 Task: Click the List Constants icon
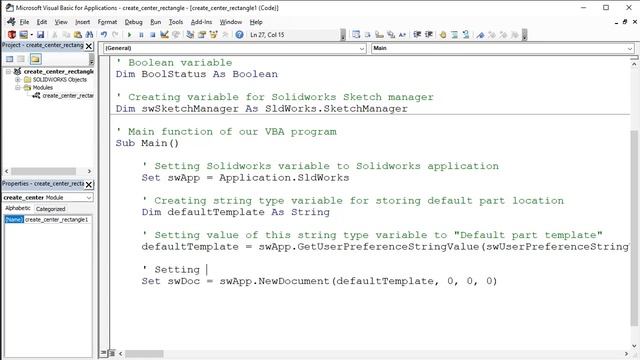point(367,35)
